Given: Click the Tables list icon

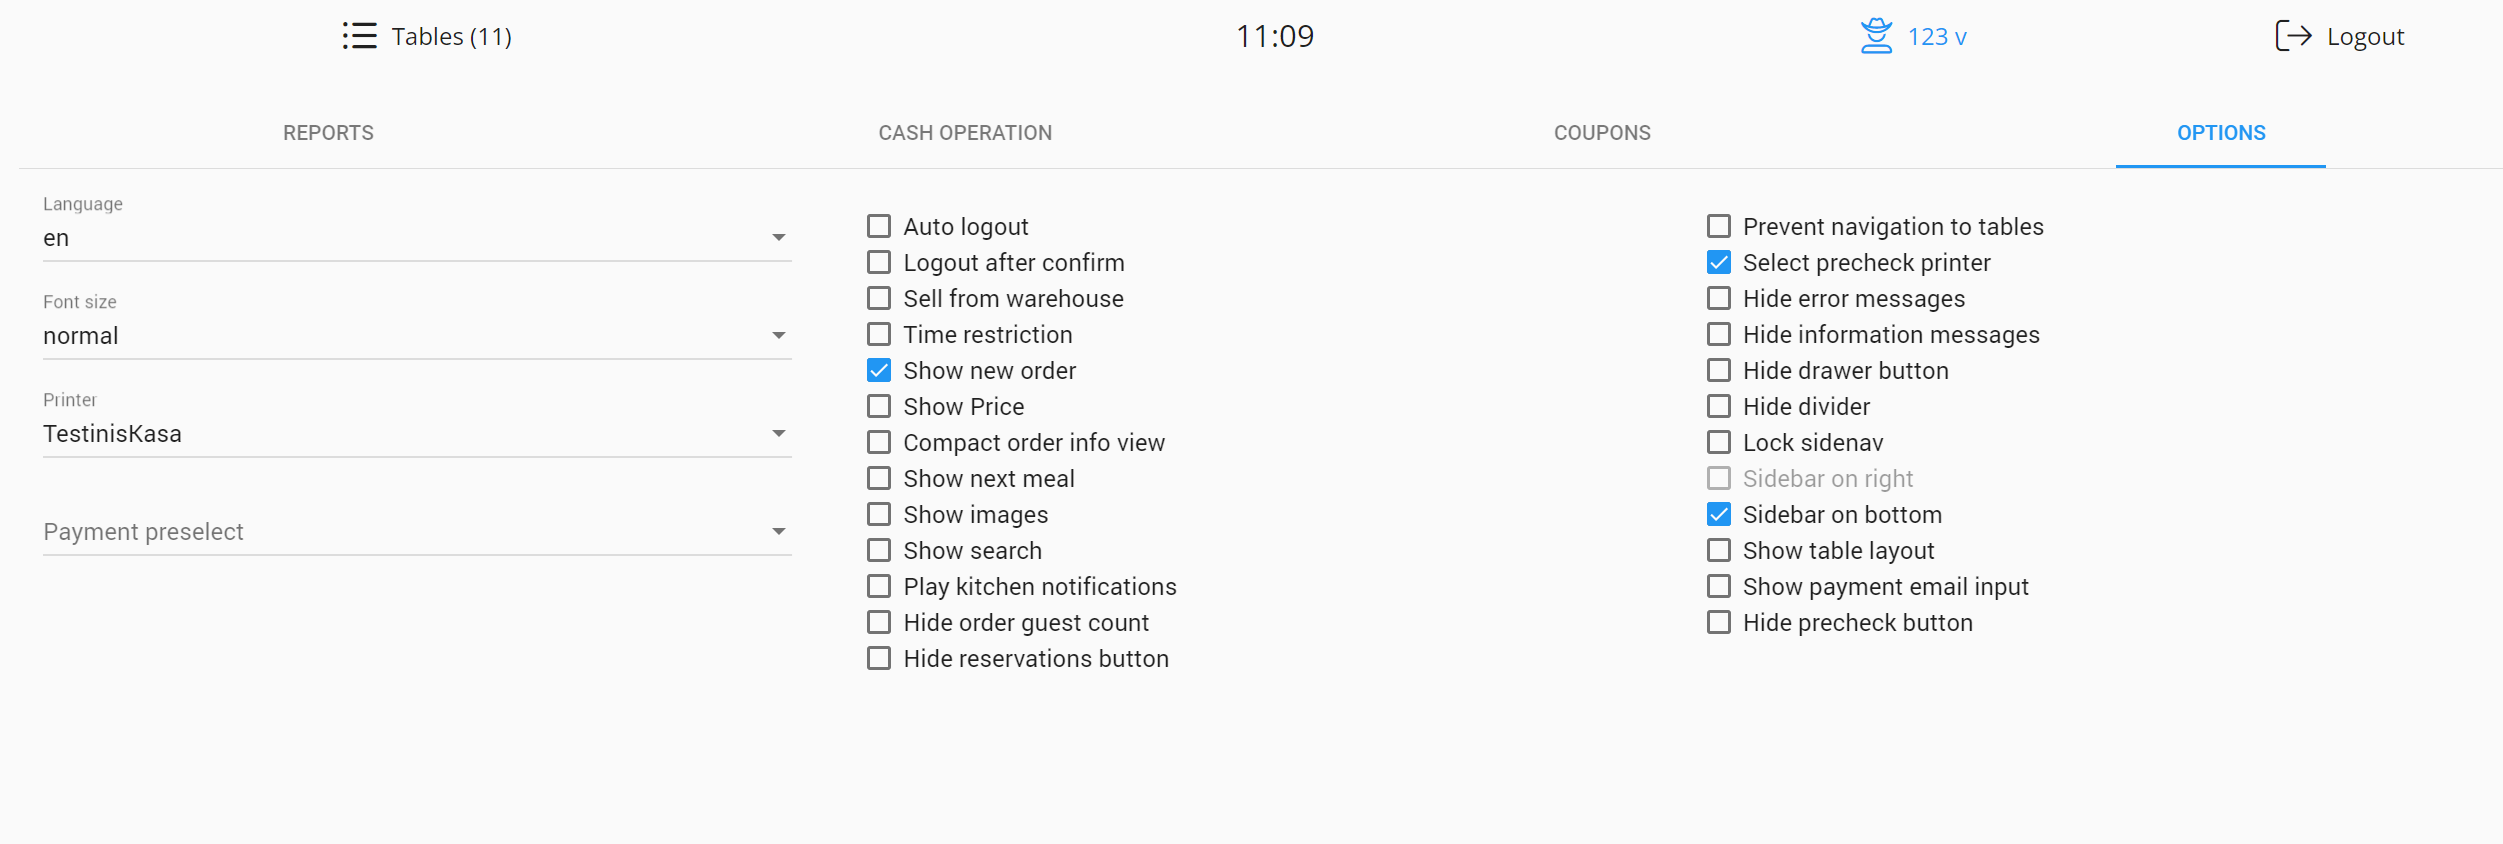Looking at the screenshot, I should (359, 36).
